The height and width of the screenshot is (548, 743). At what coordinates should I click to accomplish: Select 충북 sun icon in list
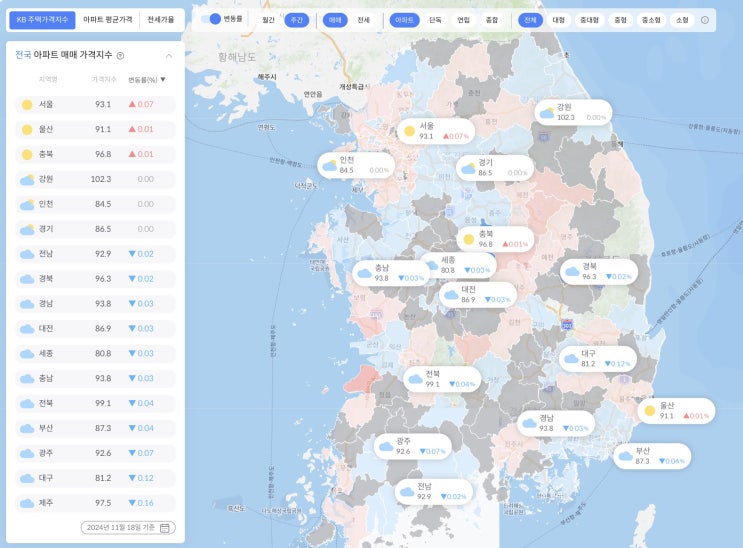(27, 155)
